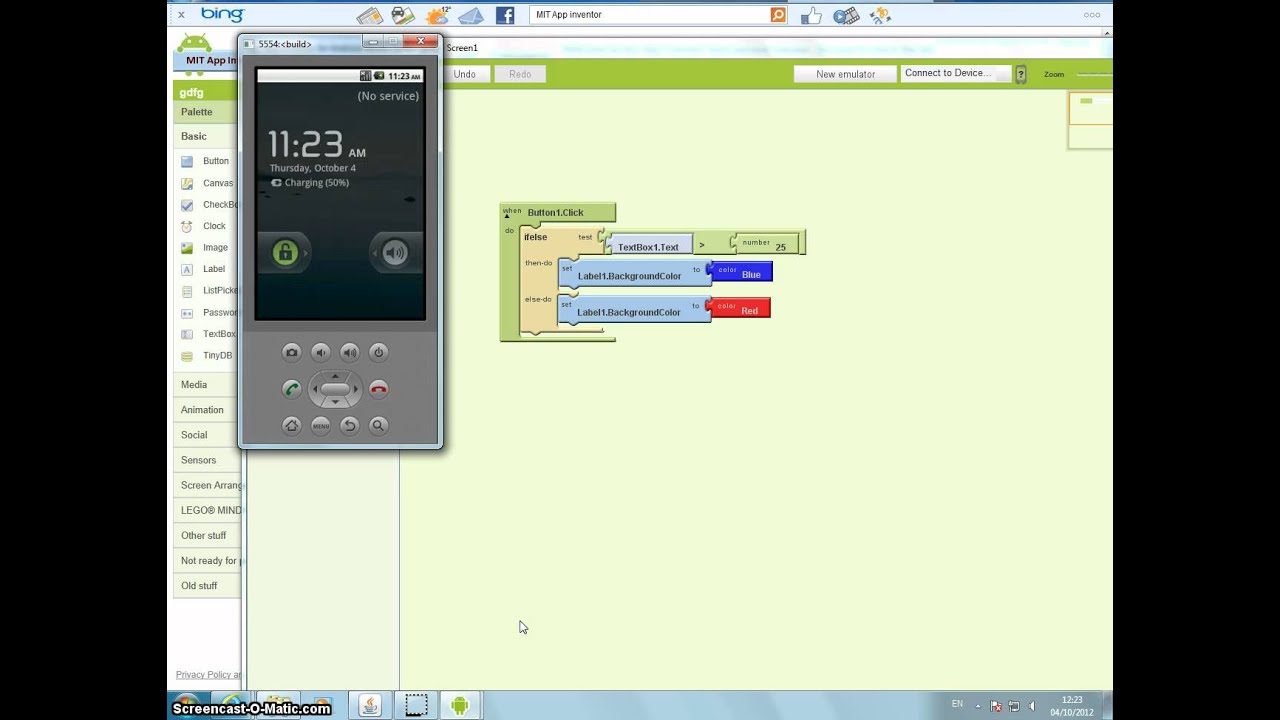Expand the Media palette section
Image resolution: width=1280 pixels, height=720 pixels.
[x=206, y=385]
